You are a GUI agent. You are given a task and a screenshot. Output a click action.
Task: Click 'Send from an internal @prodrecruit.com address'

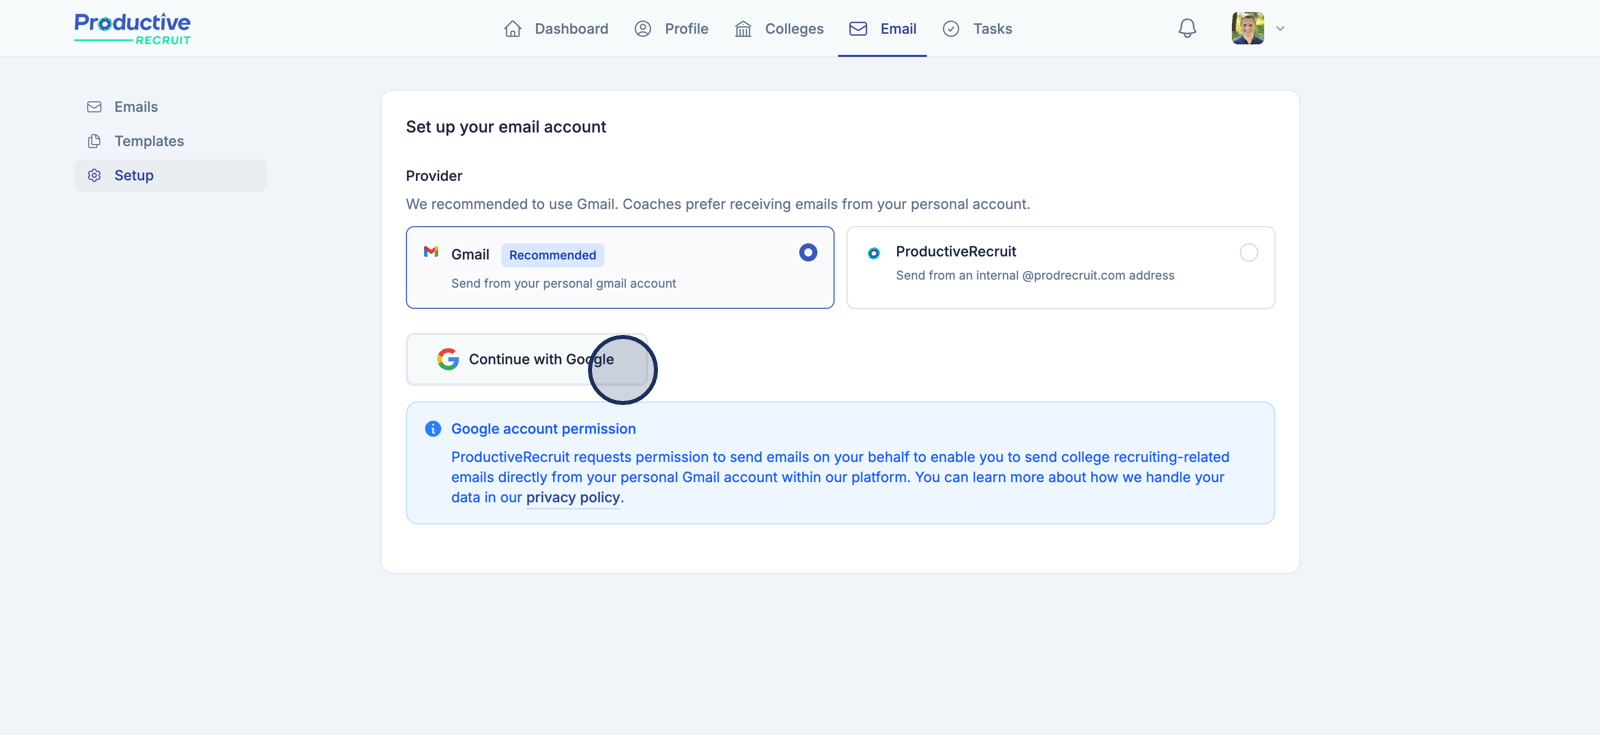point(1035,275)
